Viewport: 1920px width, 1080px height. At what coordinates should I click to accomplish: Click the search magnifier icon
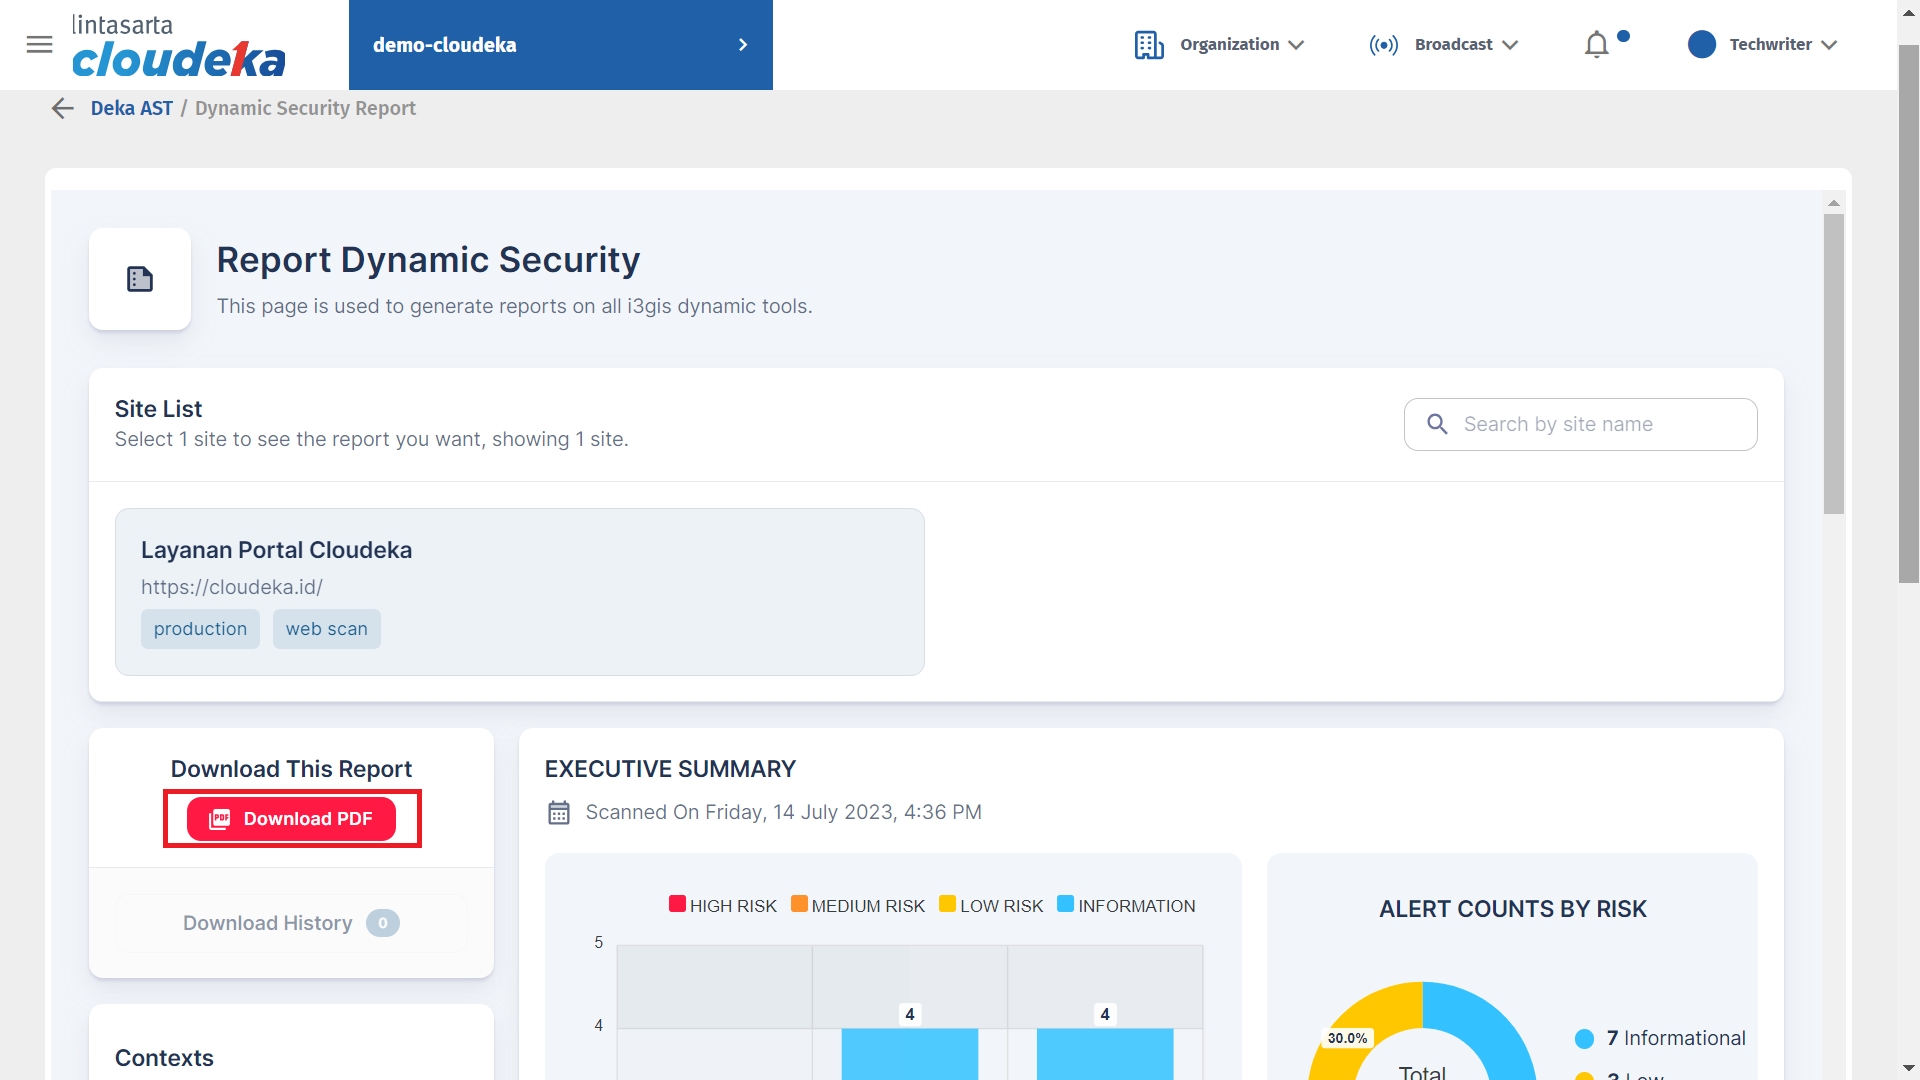click(x=1437, y=424)
